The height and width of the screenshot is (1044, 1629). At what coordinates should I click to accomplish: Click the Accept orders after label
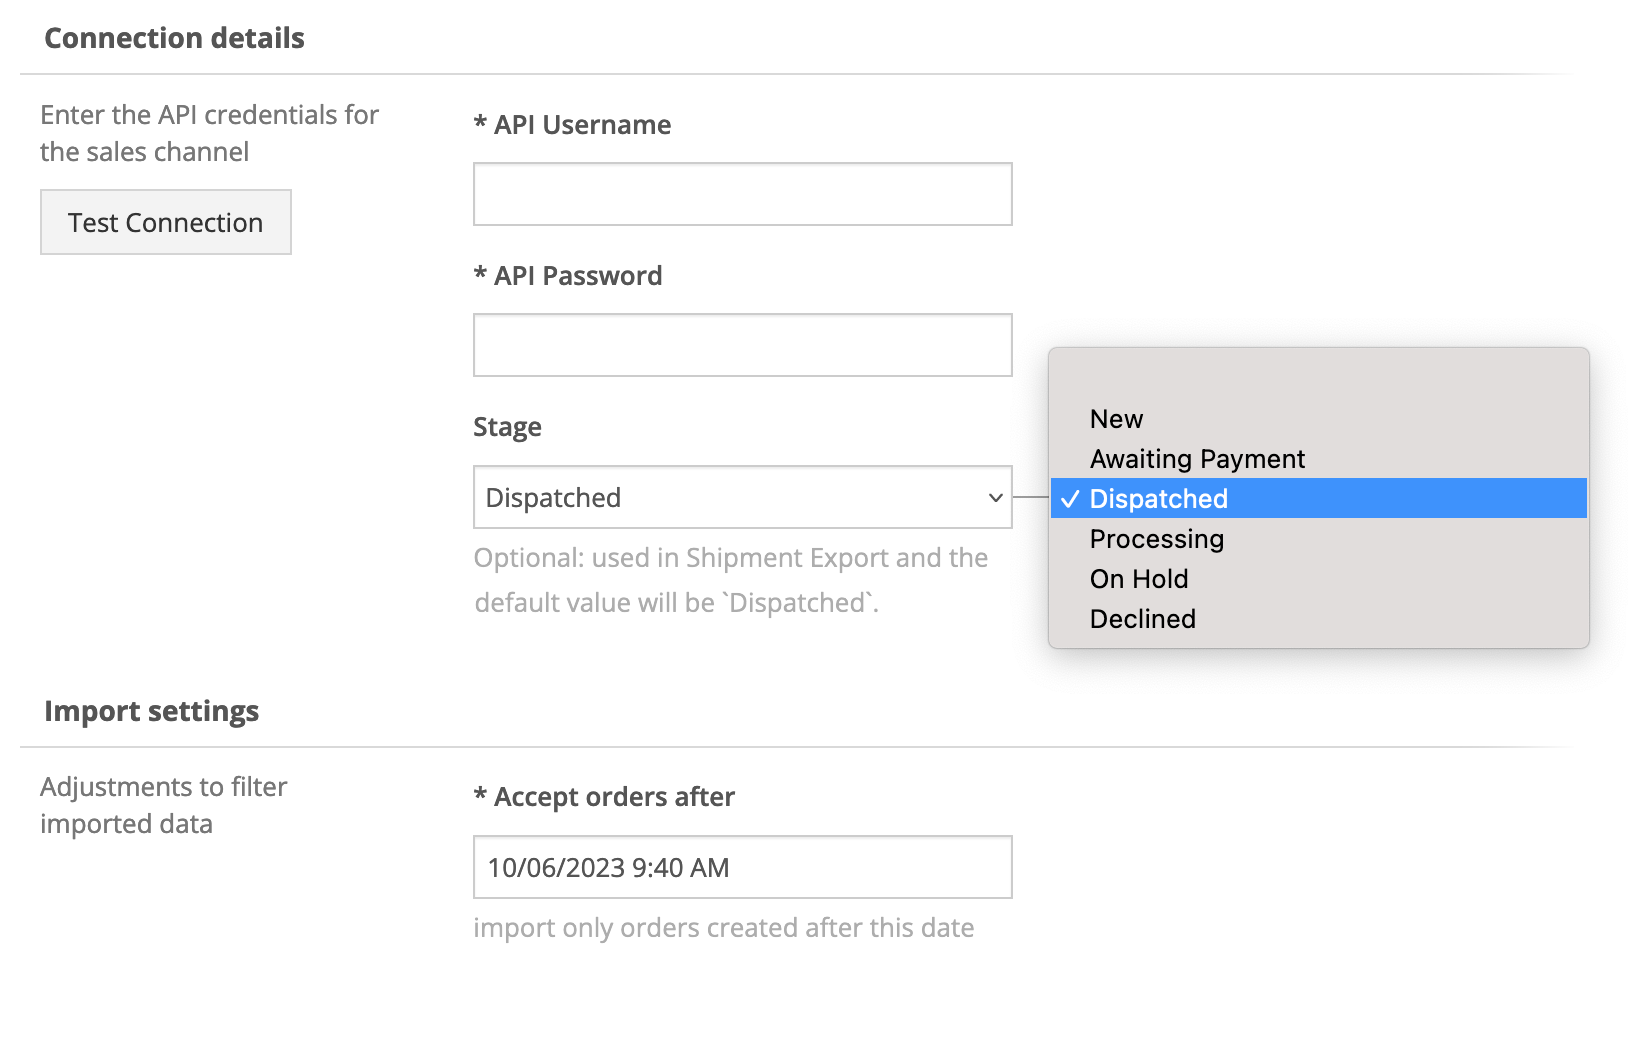coord(613,797)
